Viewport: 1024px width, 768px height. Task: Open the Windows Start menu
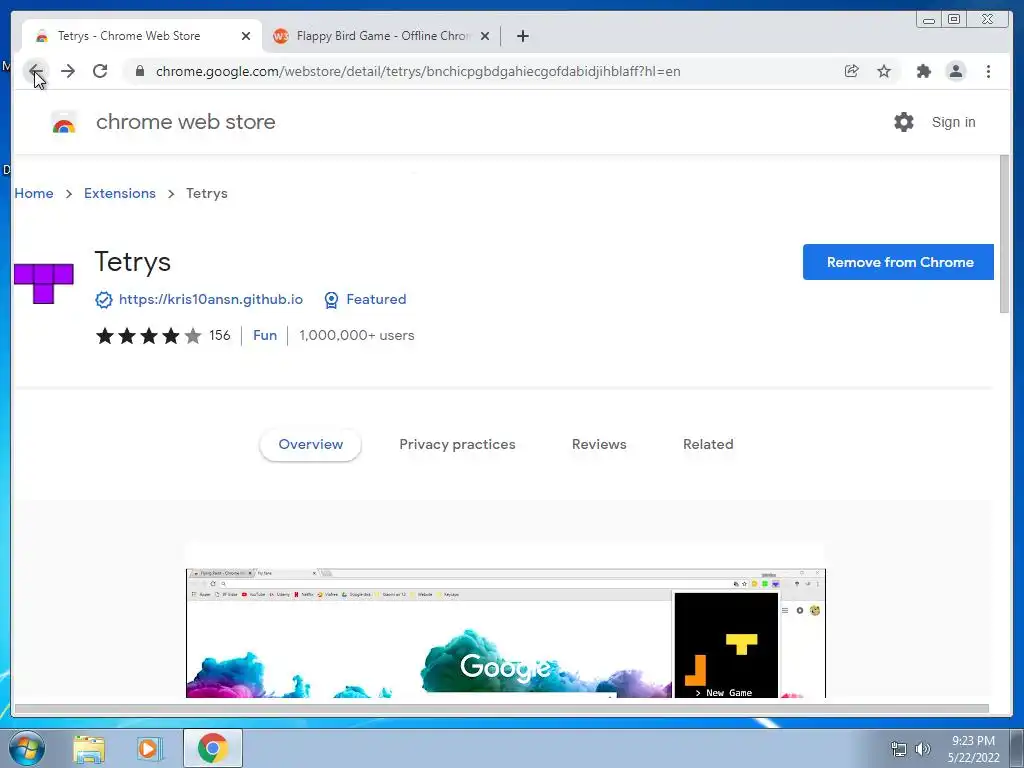pos(27,748)
